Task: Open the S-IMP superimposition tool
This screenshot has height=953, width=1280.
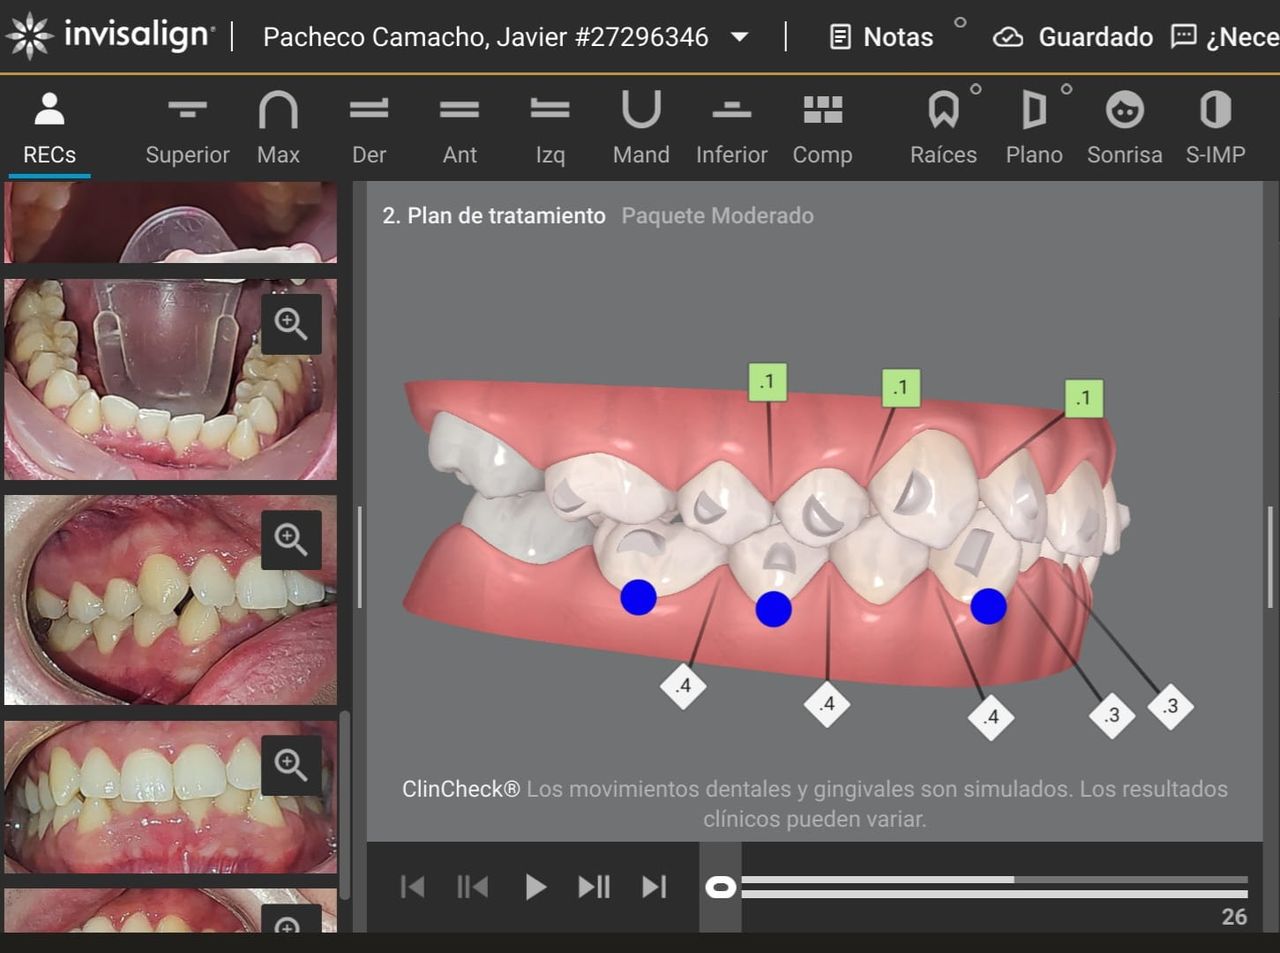Action: point(1215,129)
